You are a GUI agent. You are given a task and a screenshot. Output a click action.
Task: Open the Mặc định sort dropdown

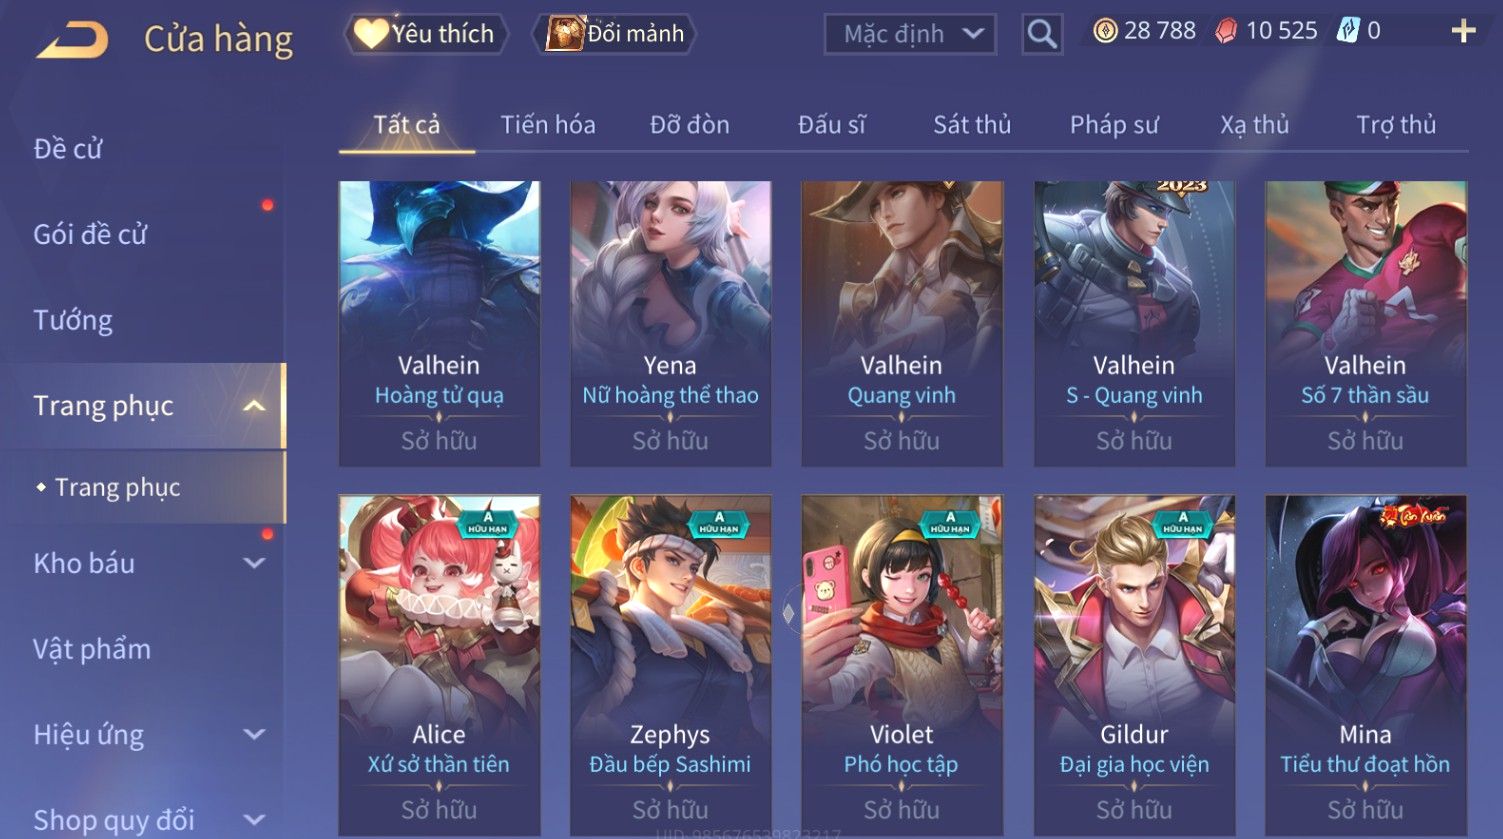coord(910,34)
